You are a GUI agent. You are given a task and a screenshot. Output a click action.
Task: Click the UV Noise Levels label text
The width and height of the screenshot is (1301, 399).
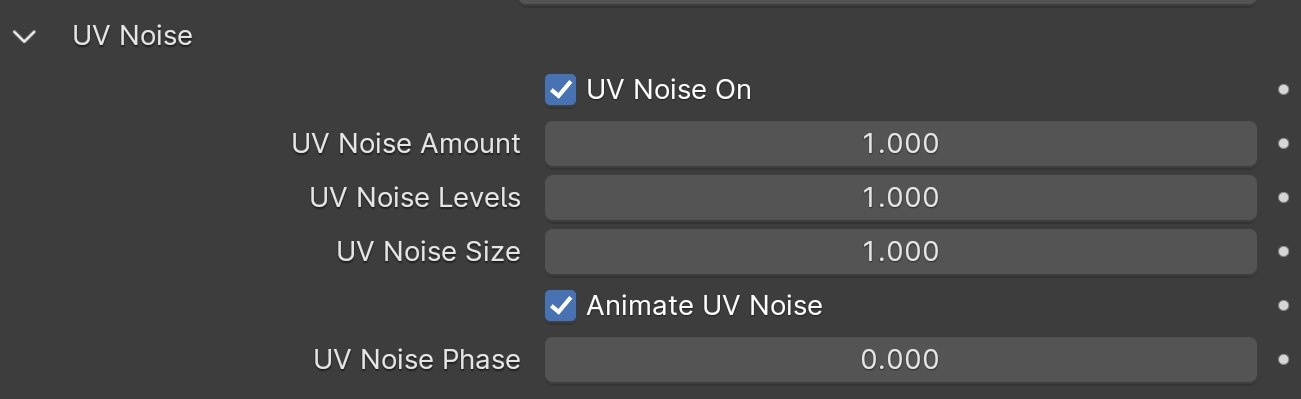click(415, 198)
